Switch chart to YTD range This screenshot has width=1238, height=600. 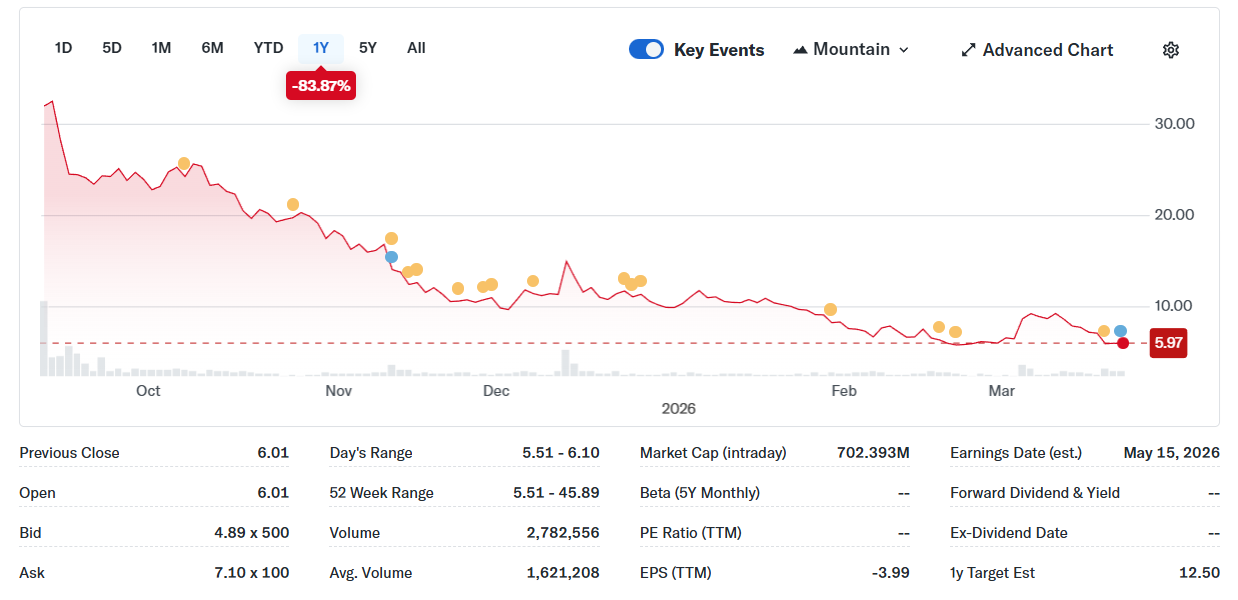(268, 48)
